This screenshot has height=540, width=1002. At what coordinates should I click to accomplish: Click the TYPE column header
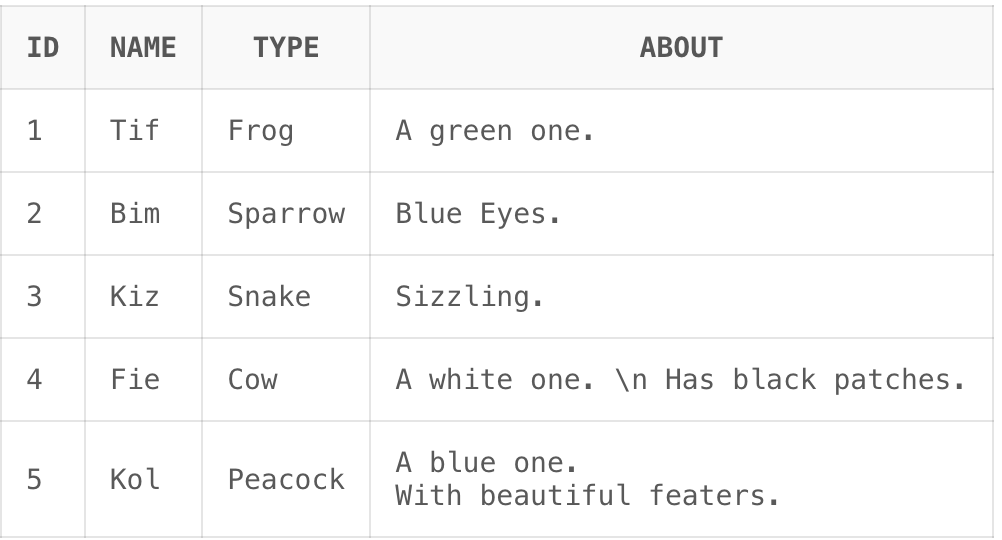coord(286,47)
